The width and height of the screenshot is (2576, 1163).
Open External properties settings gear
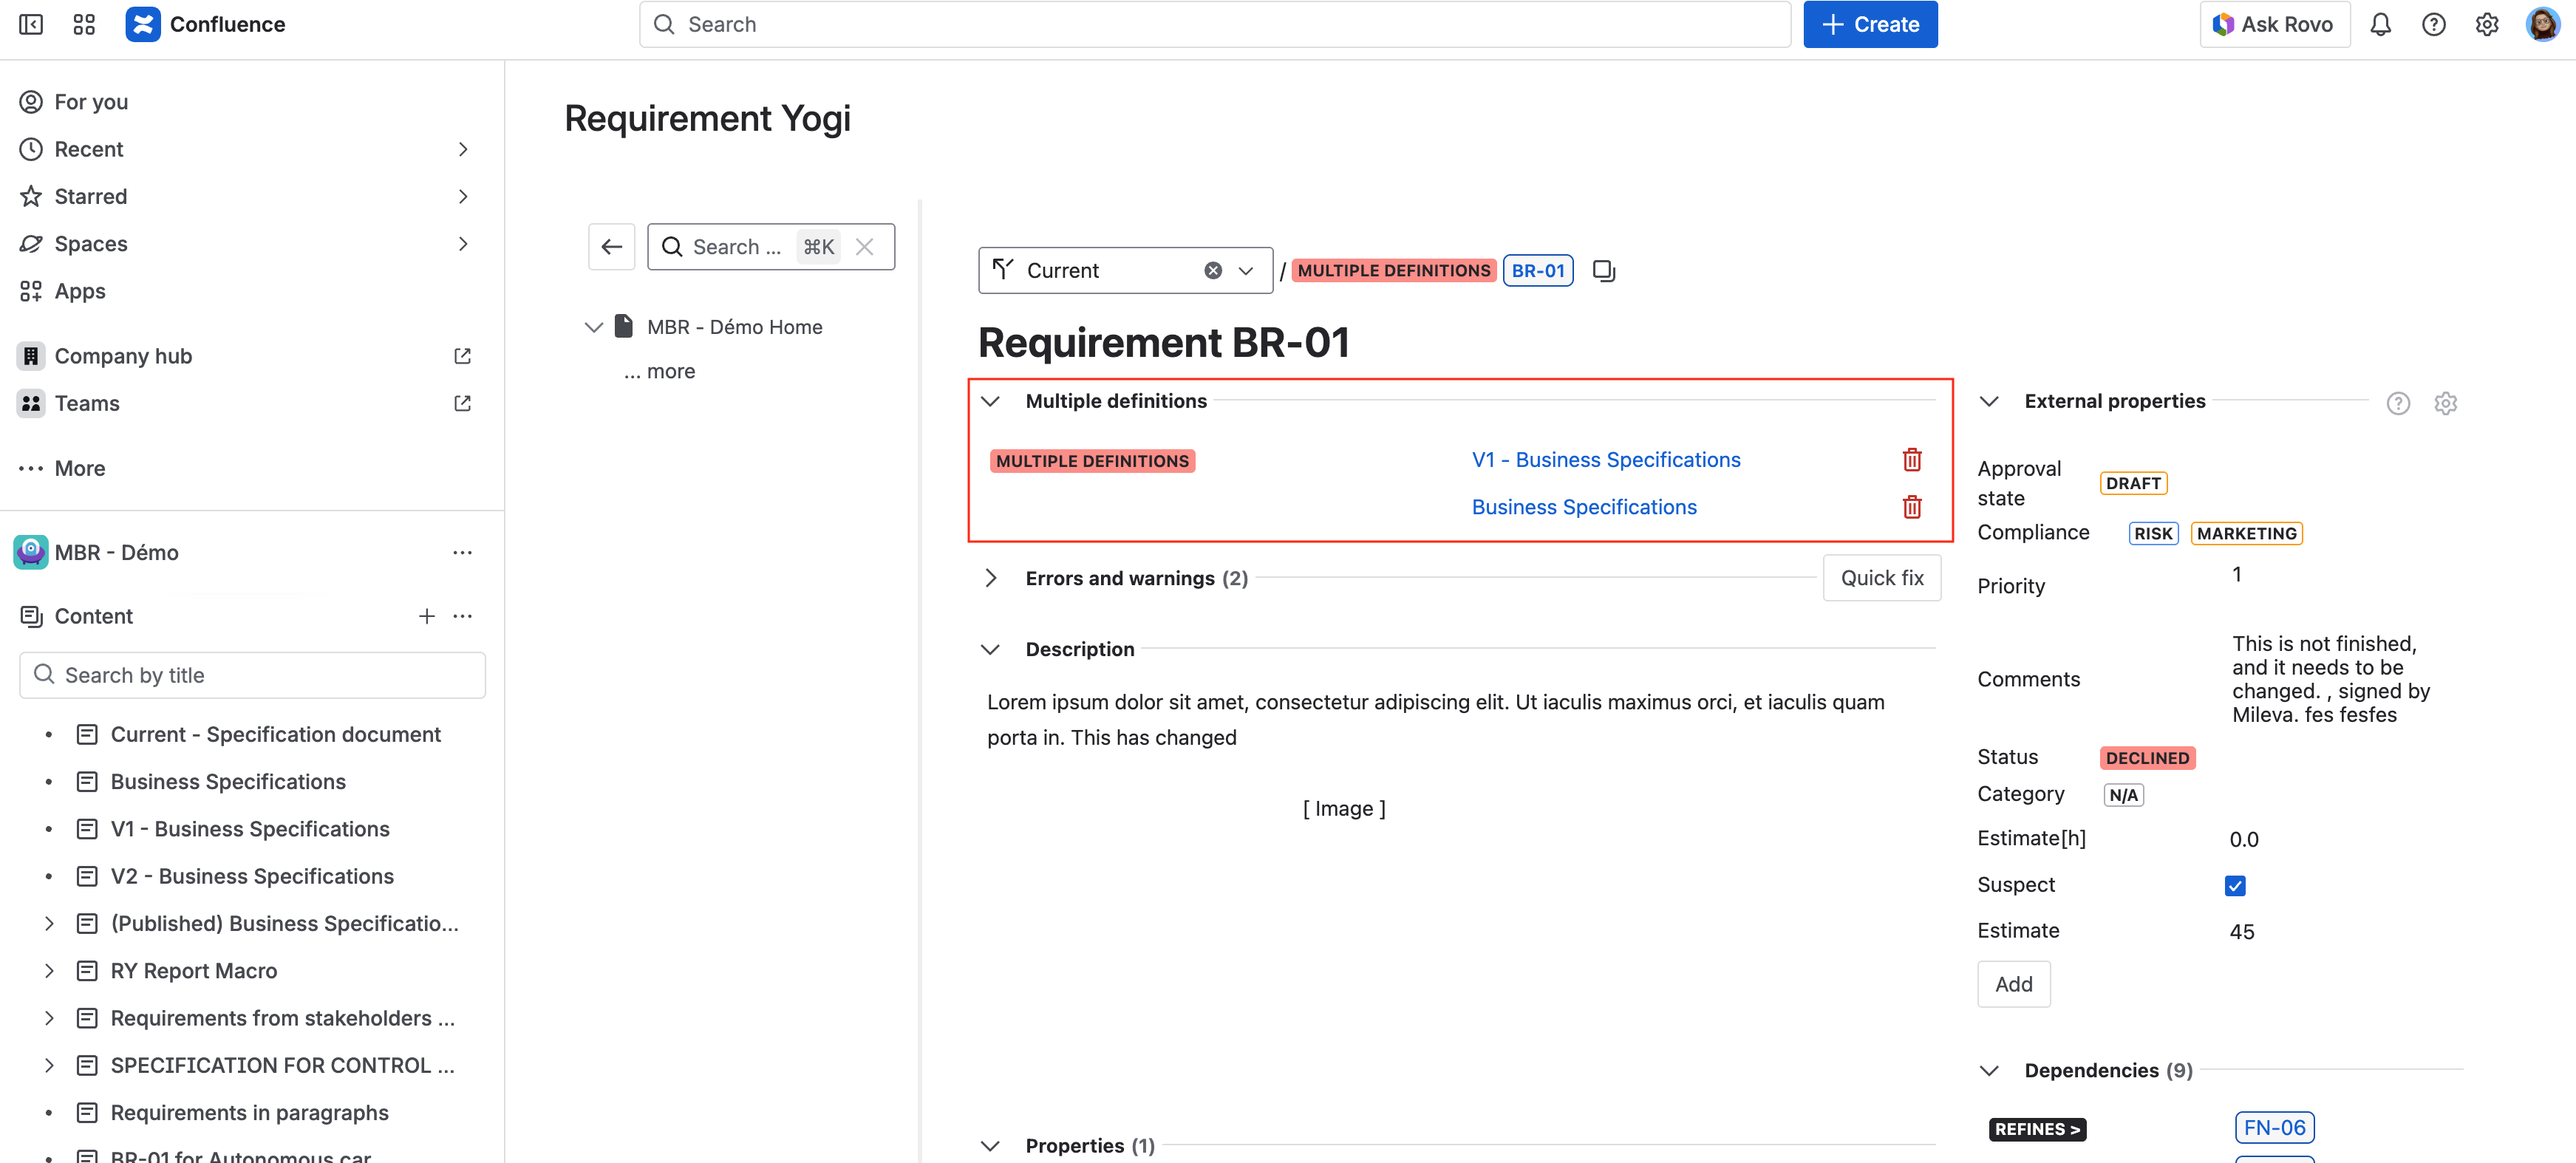pyautogui.click(x=2445, y=403)
